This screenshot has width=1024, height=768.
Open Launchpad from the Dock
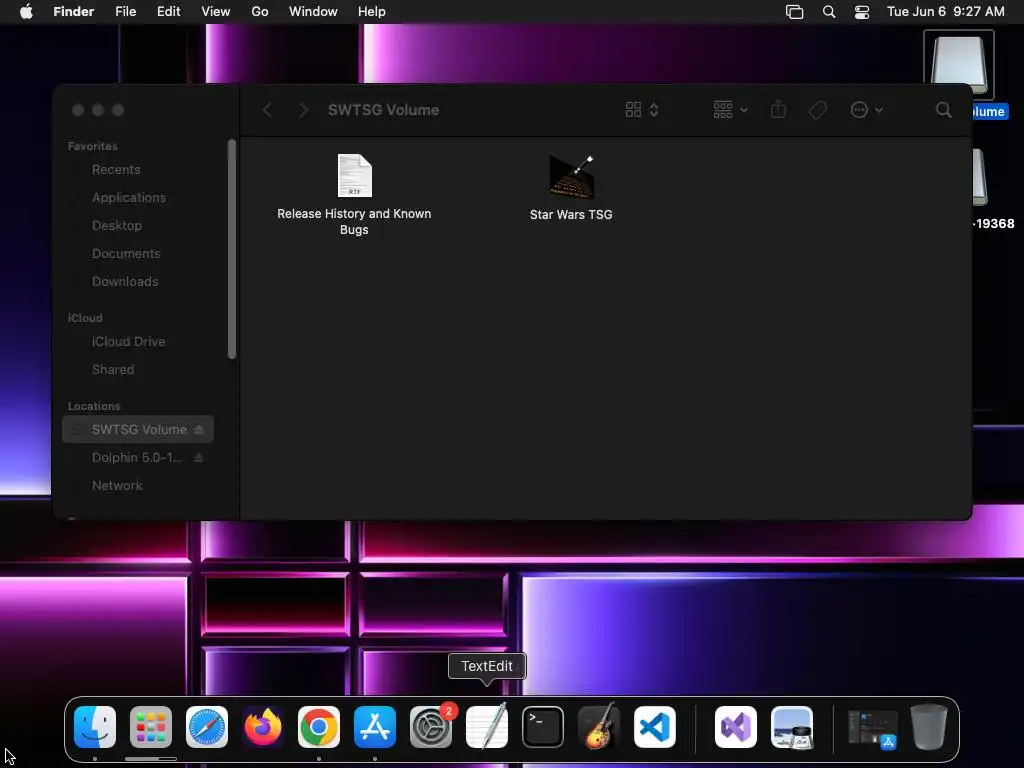(151, 727)
